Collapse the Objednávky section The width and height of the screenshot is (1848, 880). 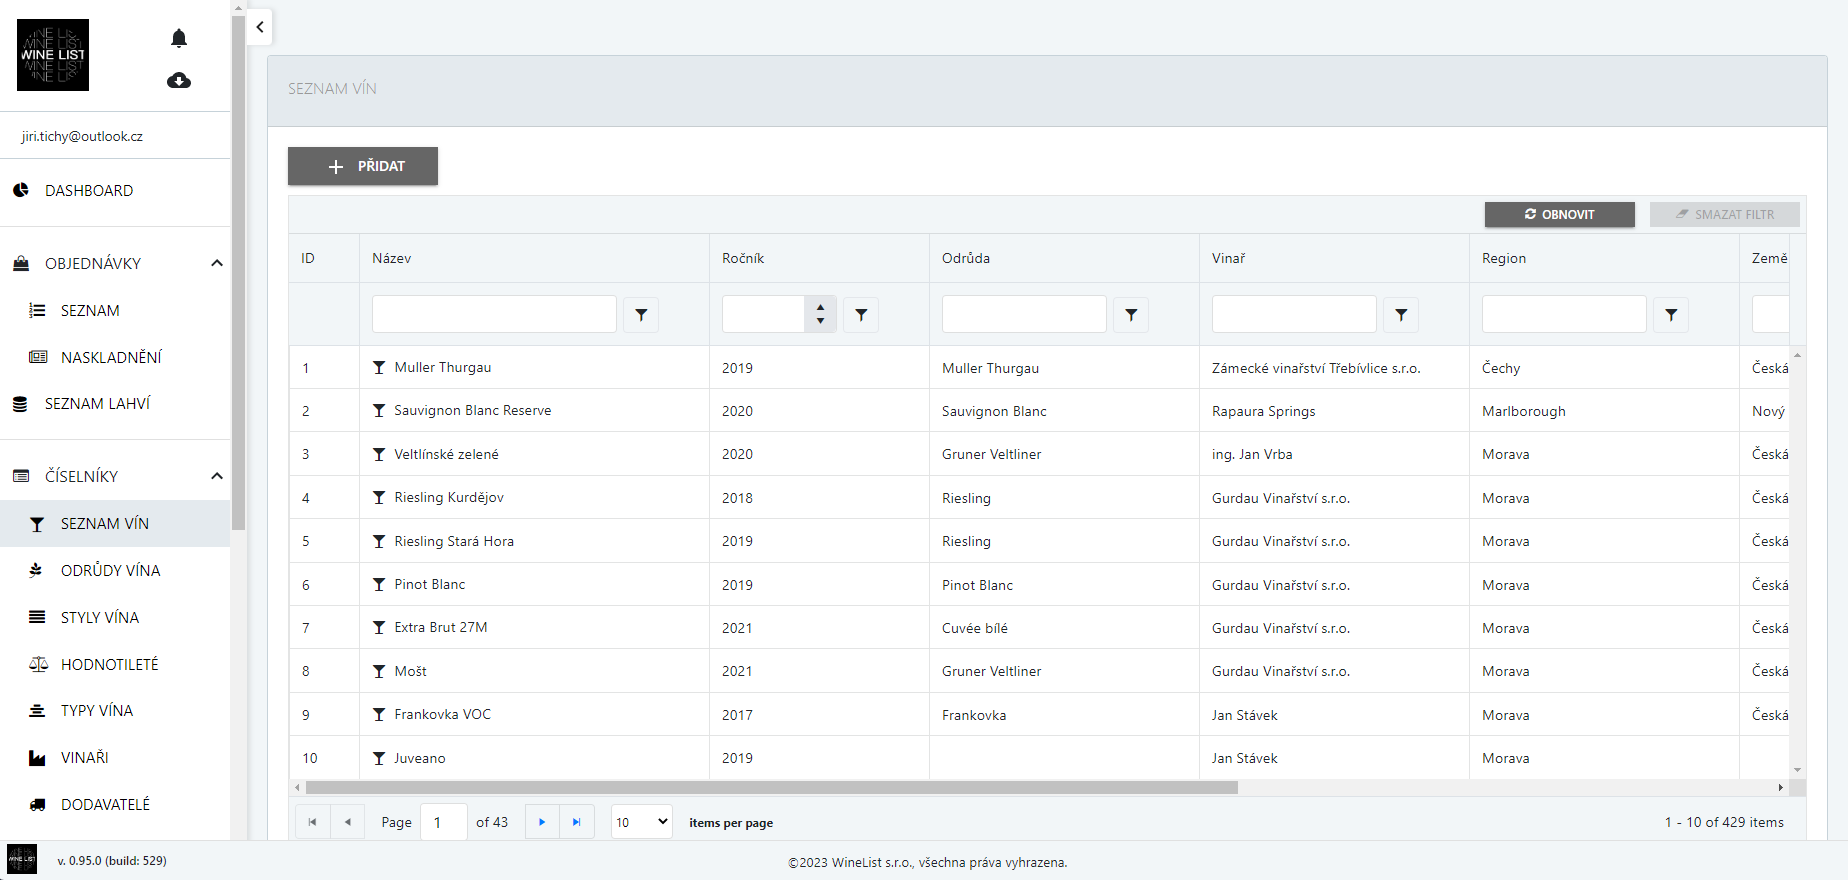(x=216, y=263)
